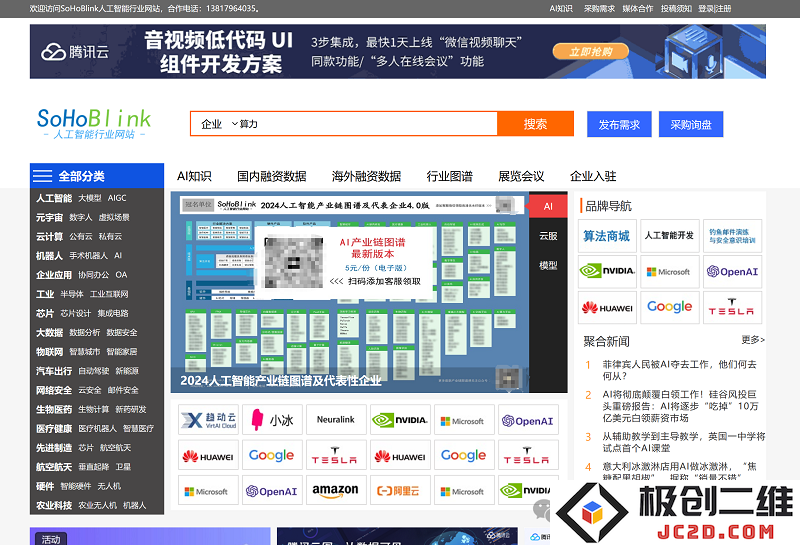
Task: Open the 汽车出行 category
Action: (x=54, y=371)
